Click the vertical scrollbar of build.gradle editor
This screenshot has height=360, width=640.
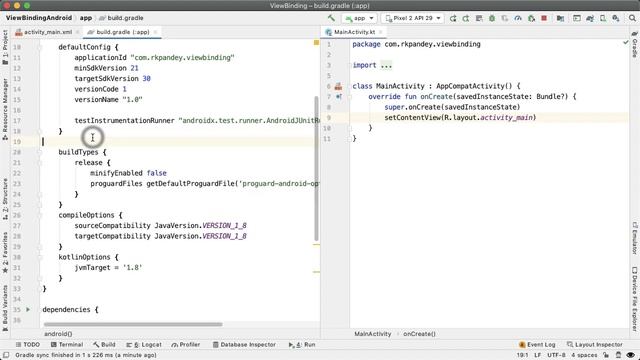tap(316, 169)
